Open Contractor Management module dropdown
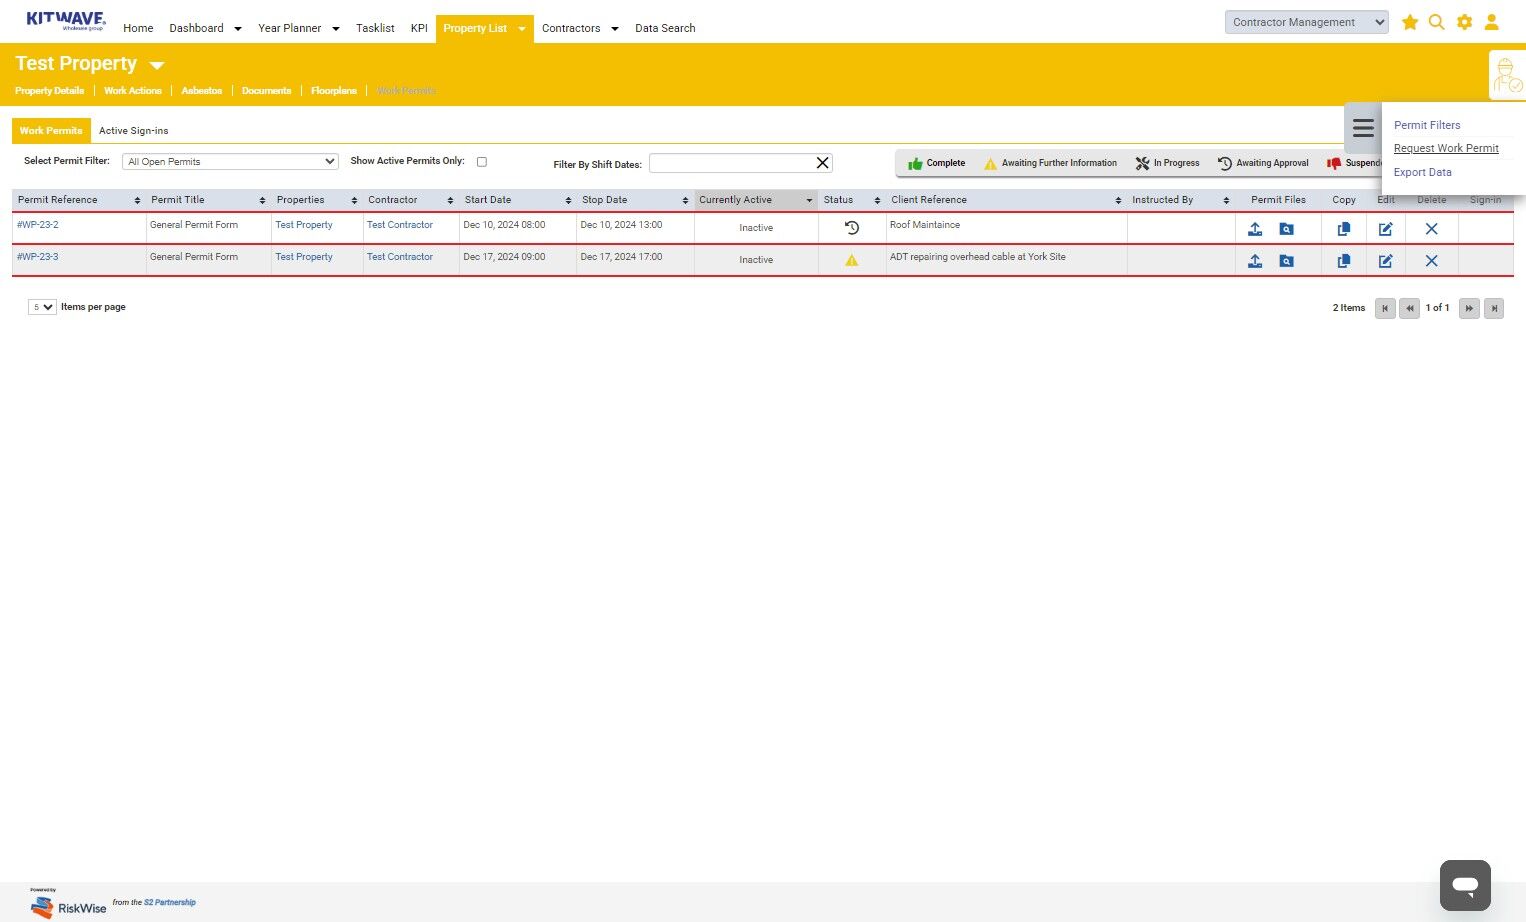Image resolution: width=1526 pixels, height=922 pixels. [x=1306, y=22]
